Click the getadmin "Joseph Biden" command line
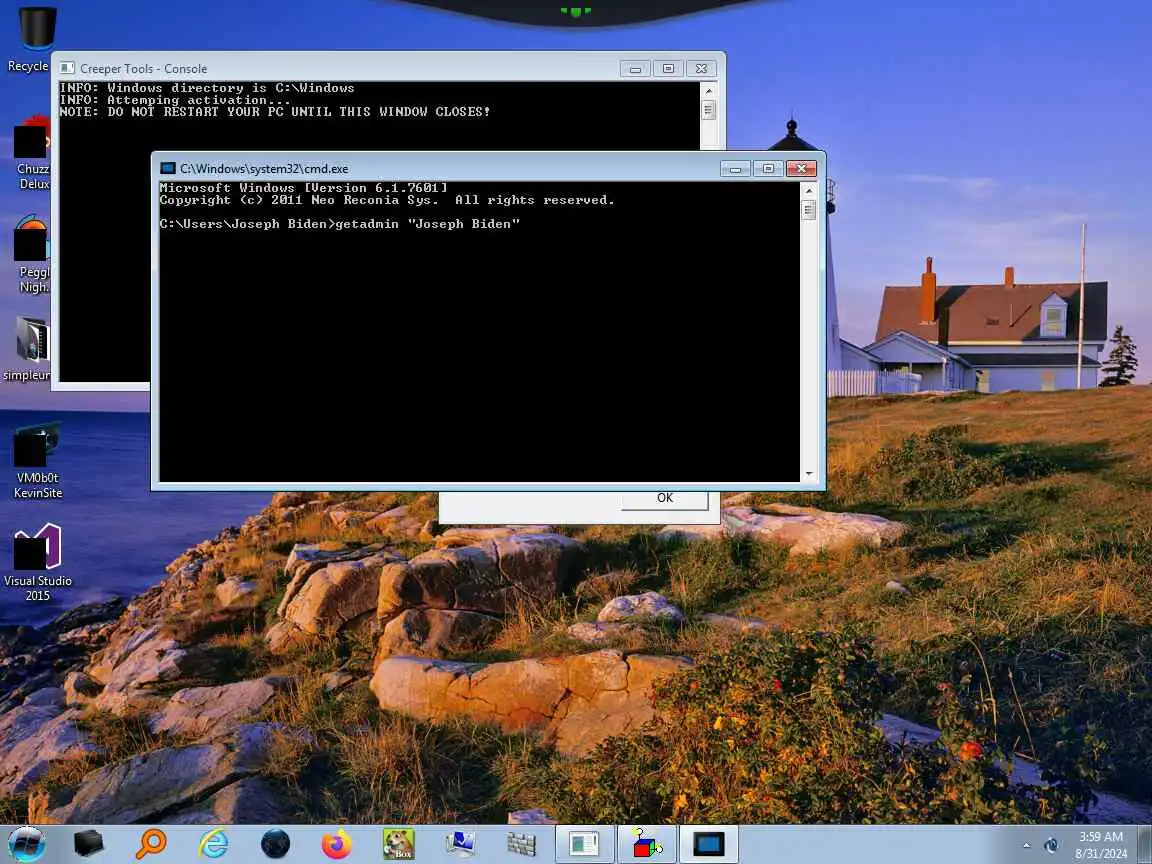The height and width of the screenshot is (864, 1152). [339, 224]
